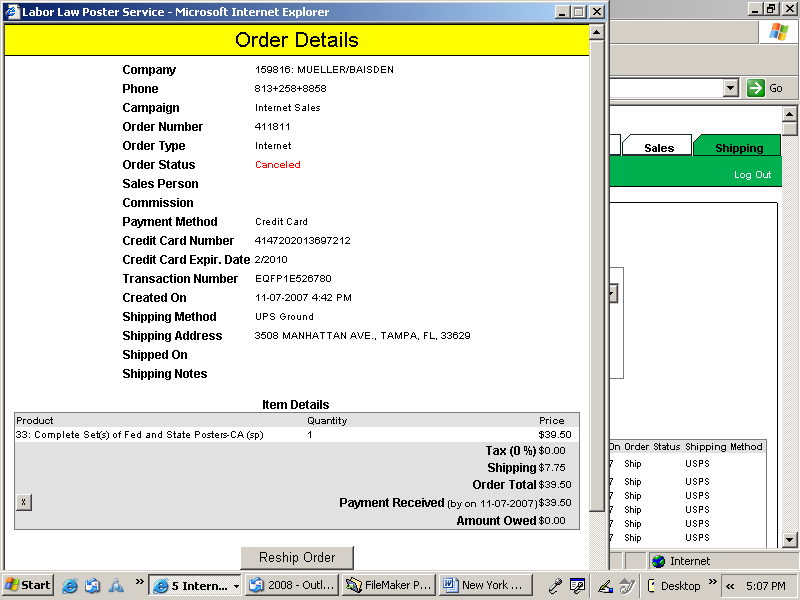The height and width of the screenshot is (600, 800).
Task: Click the small x button beside Order Total
Action: click(x=24, y=502)
